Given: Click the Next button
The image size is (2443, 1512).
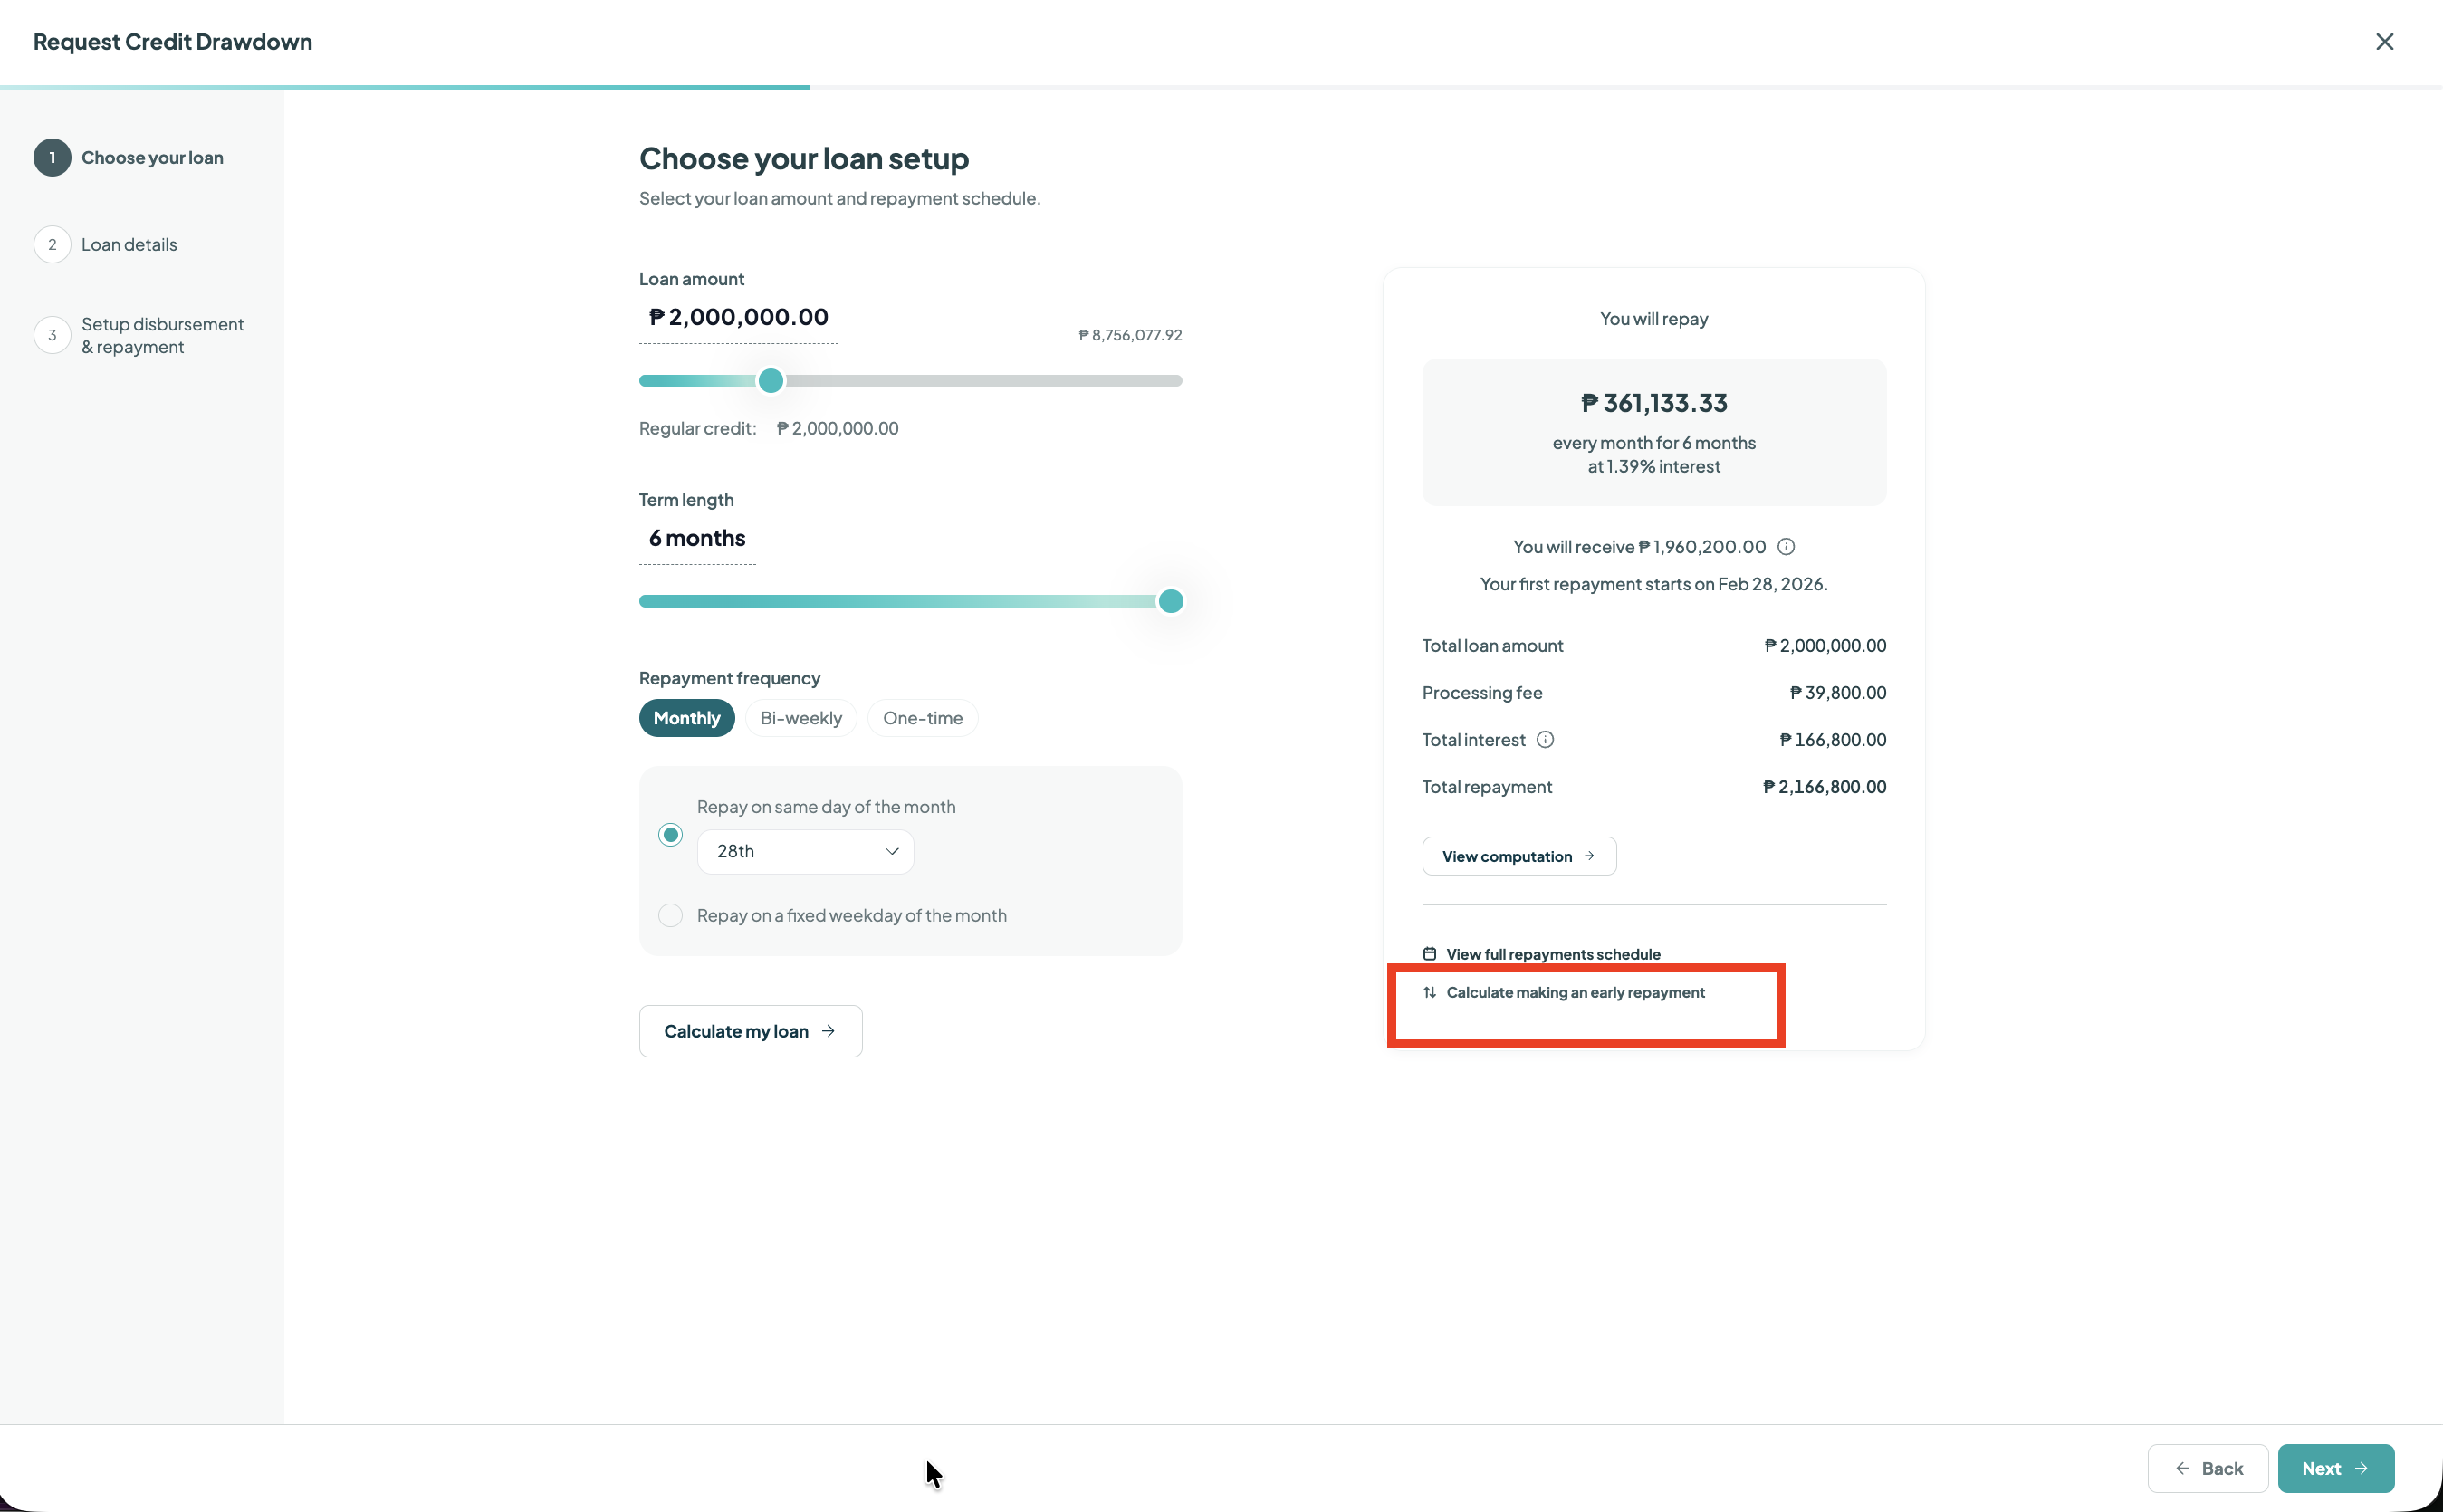Looking at the screenshot, I should pyautogui.click(x=2335, y=1468).
